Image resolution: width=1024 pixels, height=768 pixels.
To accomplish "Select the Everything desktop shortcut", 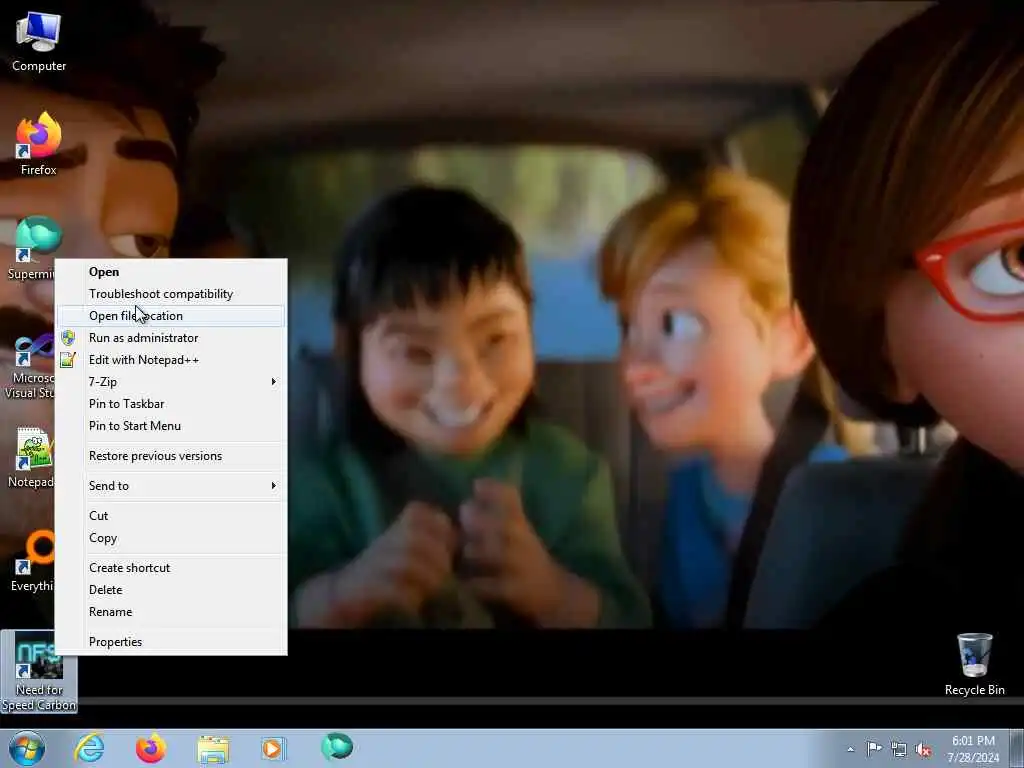I will (31, 561).
